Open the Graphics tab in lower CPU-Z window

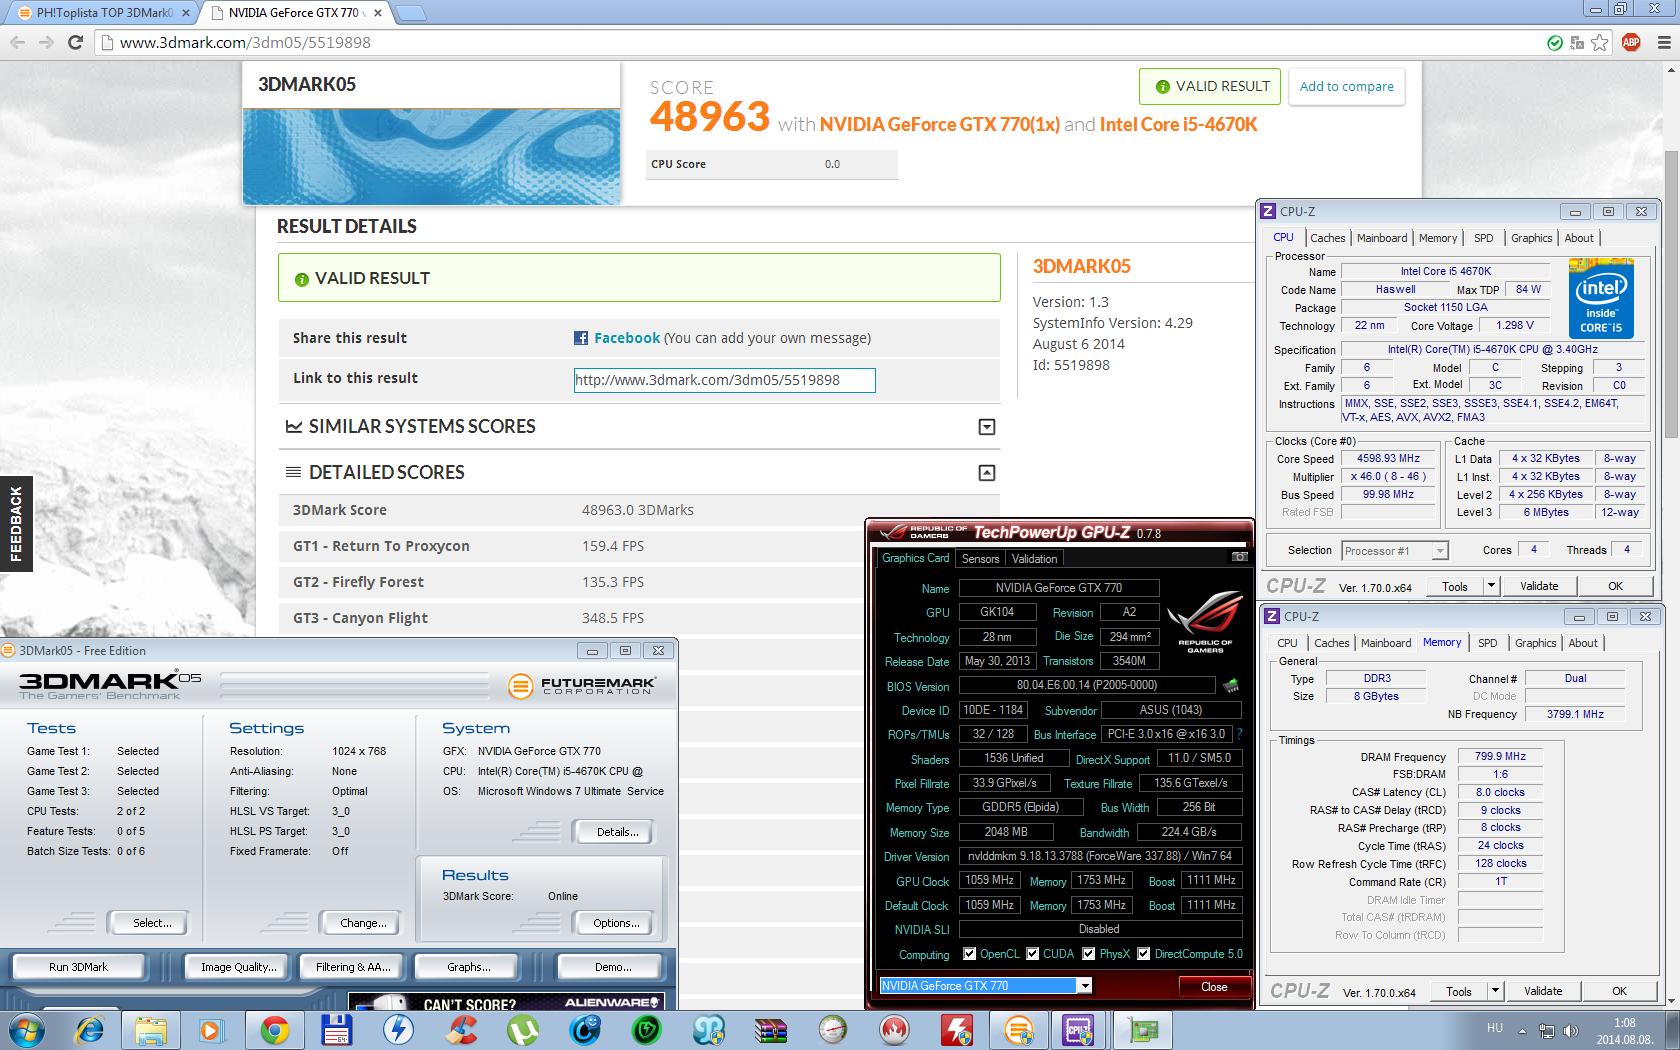click(x=1535, y=643)
